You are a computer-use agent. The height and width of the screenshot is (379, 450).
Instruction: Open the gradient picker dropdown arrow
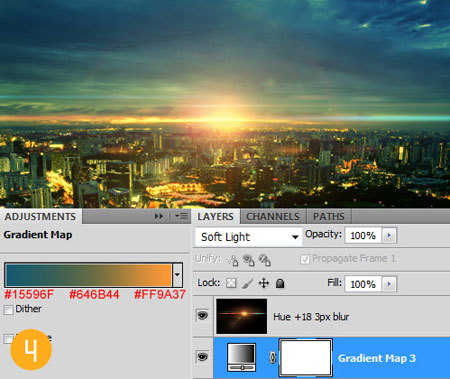[x=177, y=275]
